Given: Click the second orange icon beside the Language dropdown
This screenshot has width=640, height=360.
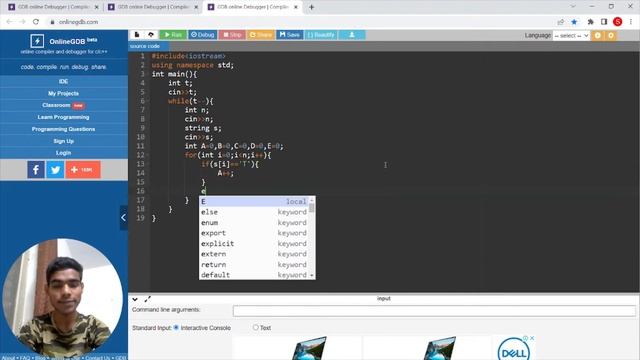Looking at the screenshot, I should 611,36.
